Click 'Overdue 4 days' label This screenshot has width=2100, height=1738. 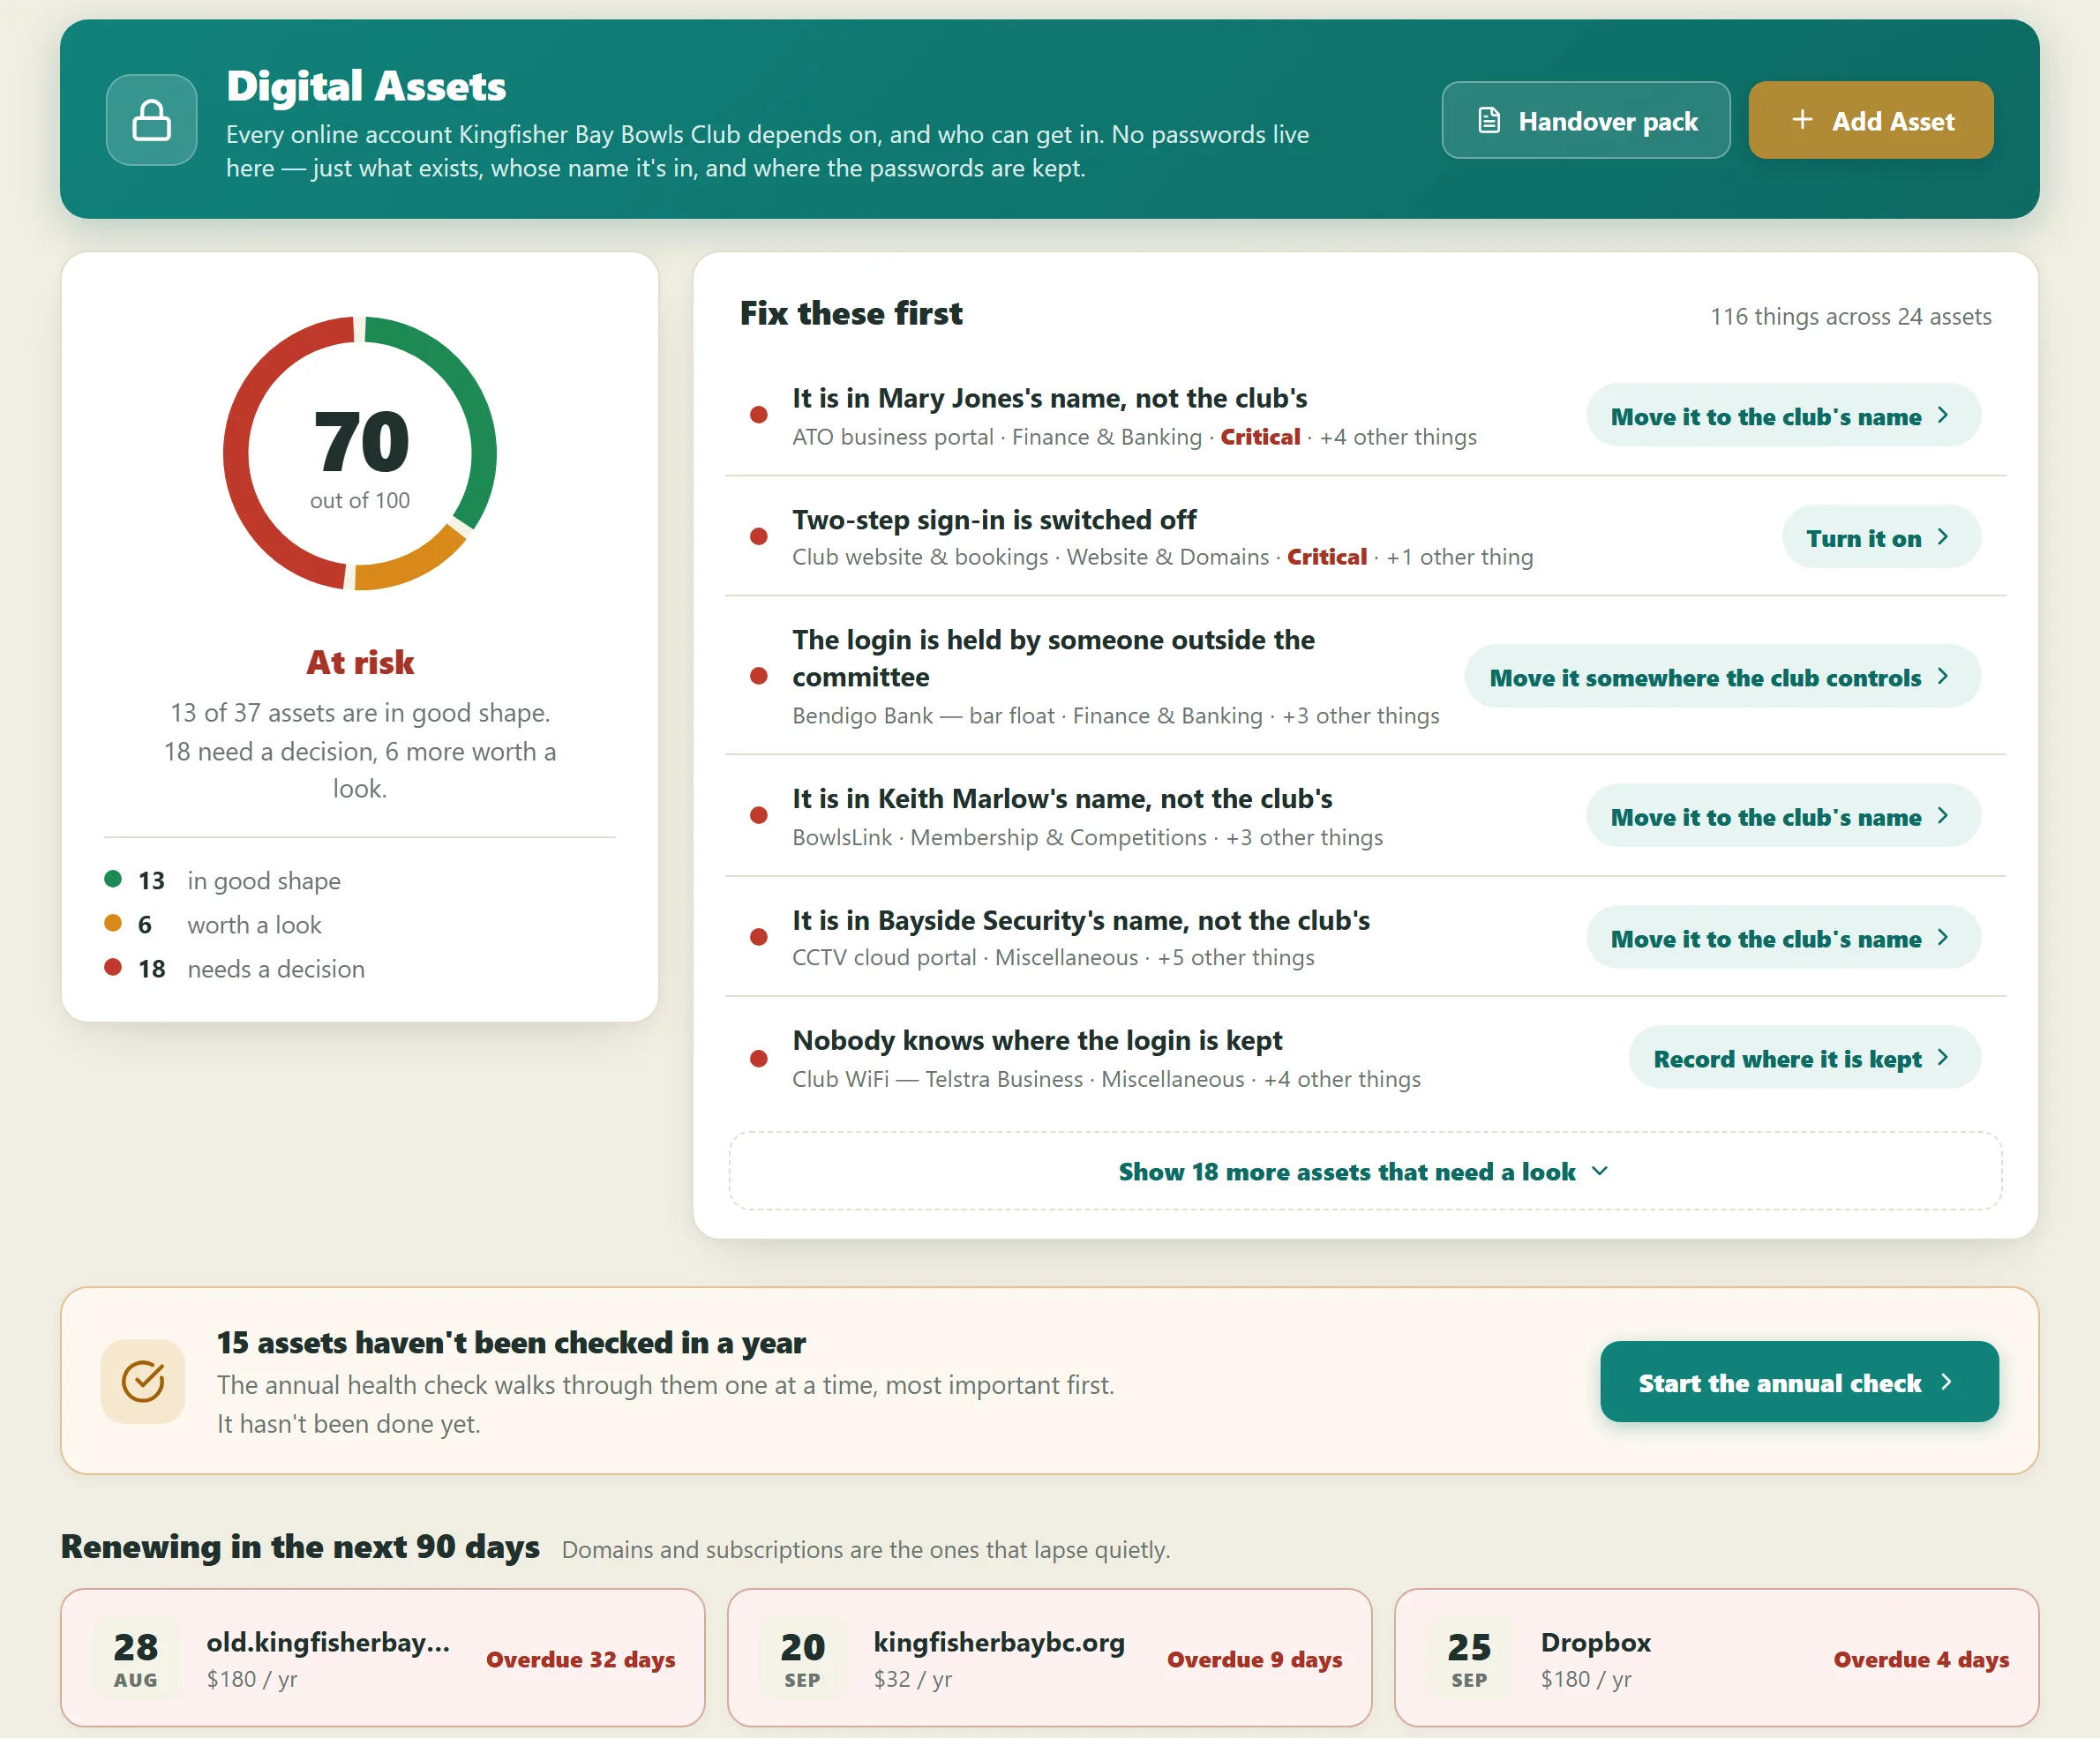point(1921,1659)
